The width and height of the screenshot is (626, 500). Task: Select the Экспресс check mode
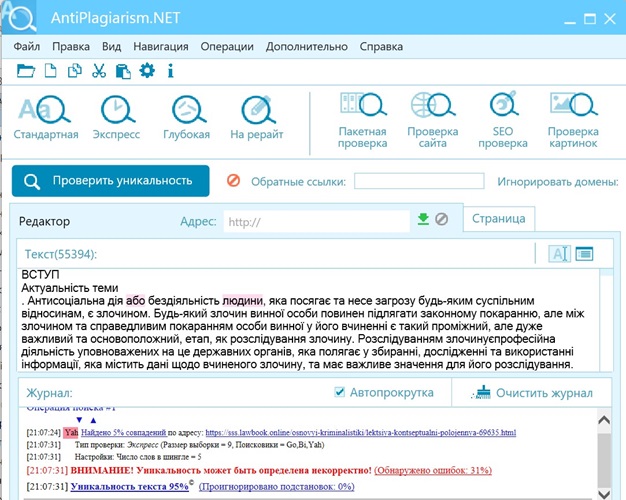tap(116, 117)
